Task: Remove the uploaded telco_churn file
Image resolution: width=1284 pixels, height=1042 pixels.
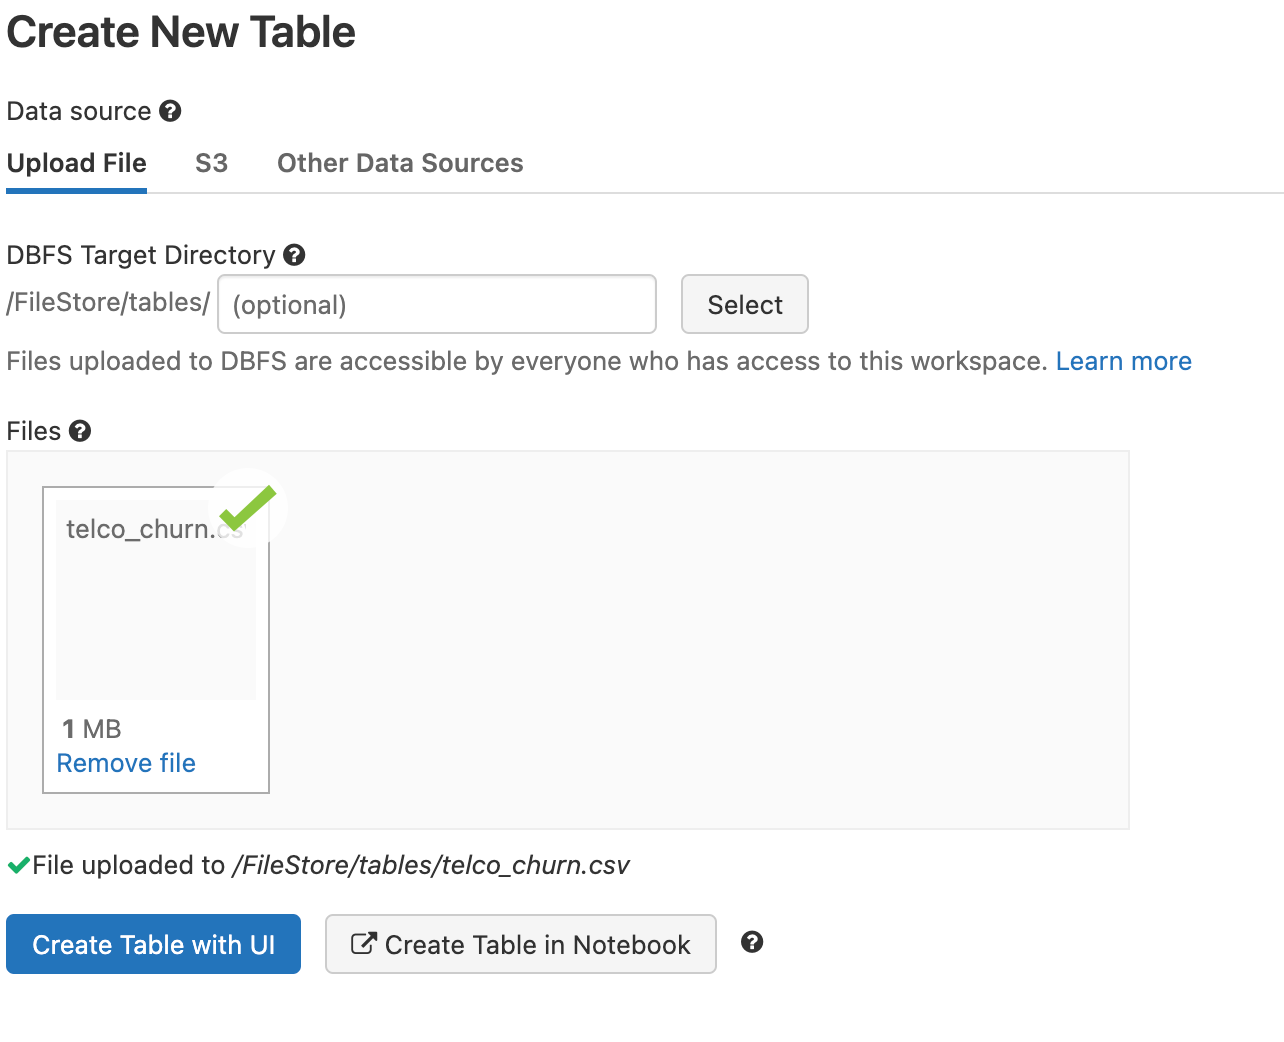Action: coord(126,763)
